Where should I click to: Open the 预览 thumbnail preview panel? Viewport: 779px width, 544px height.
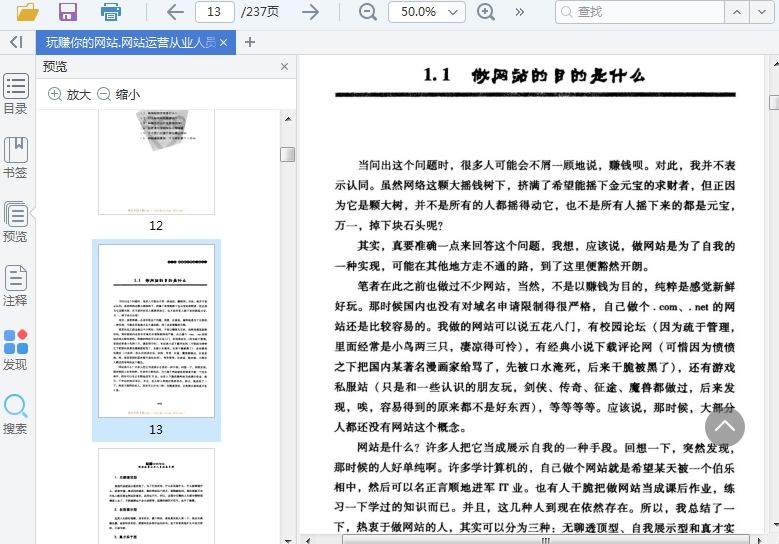pyautogui.click(x=15, y=222)
